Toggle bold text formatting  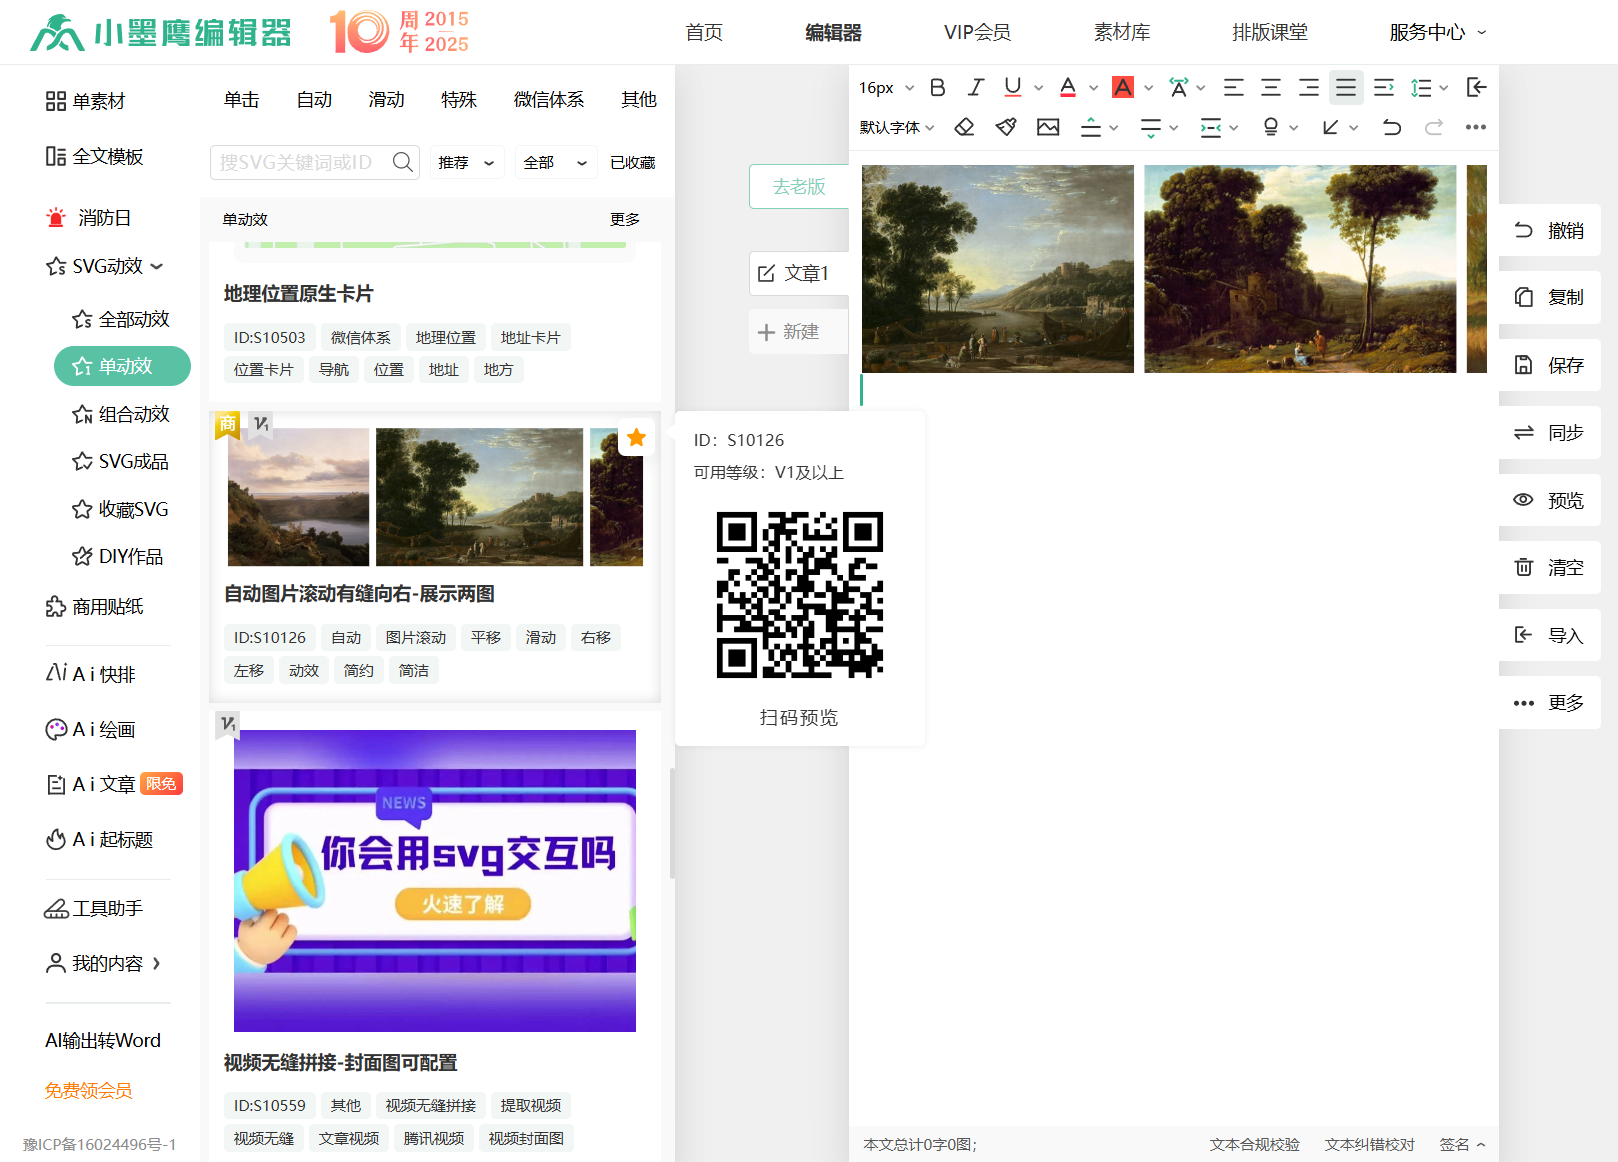(x=937, y=88)
